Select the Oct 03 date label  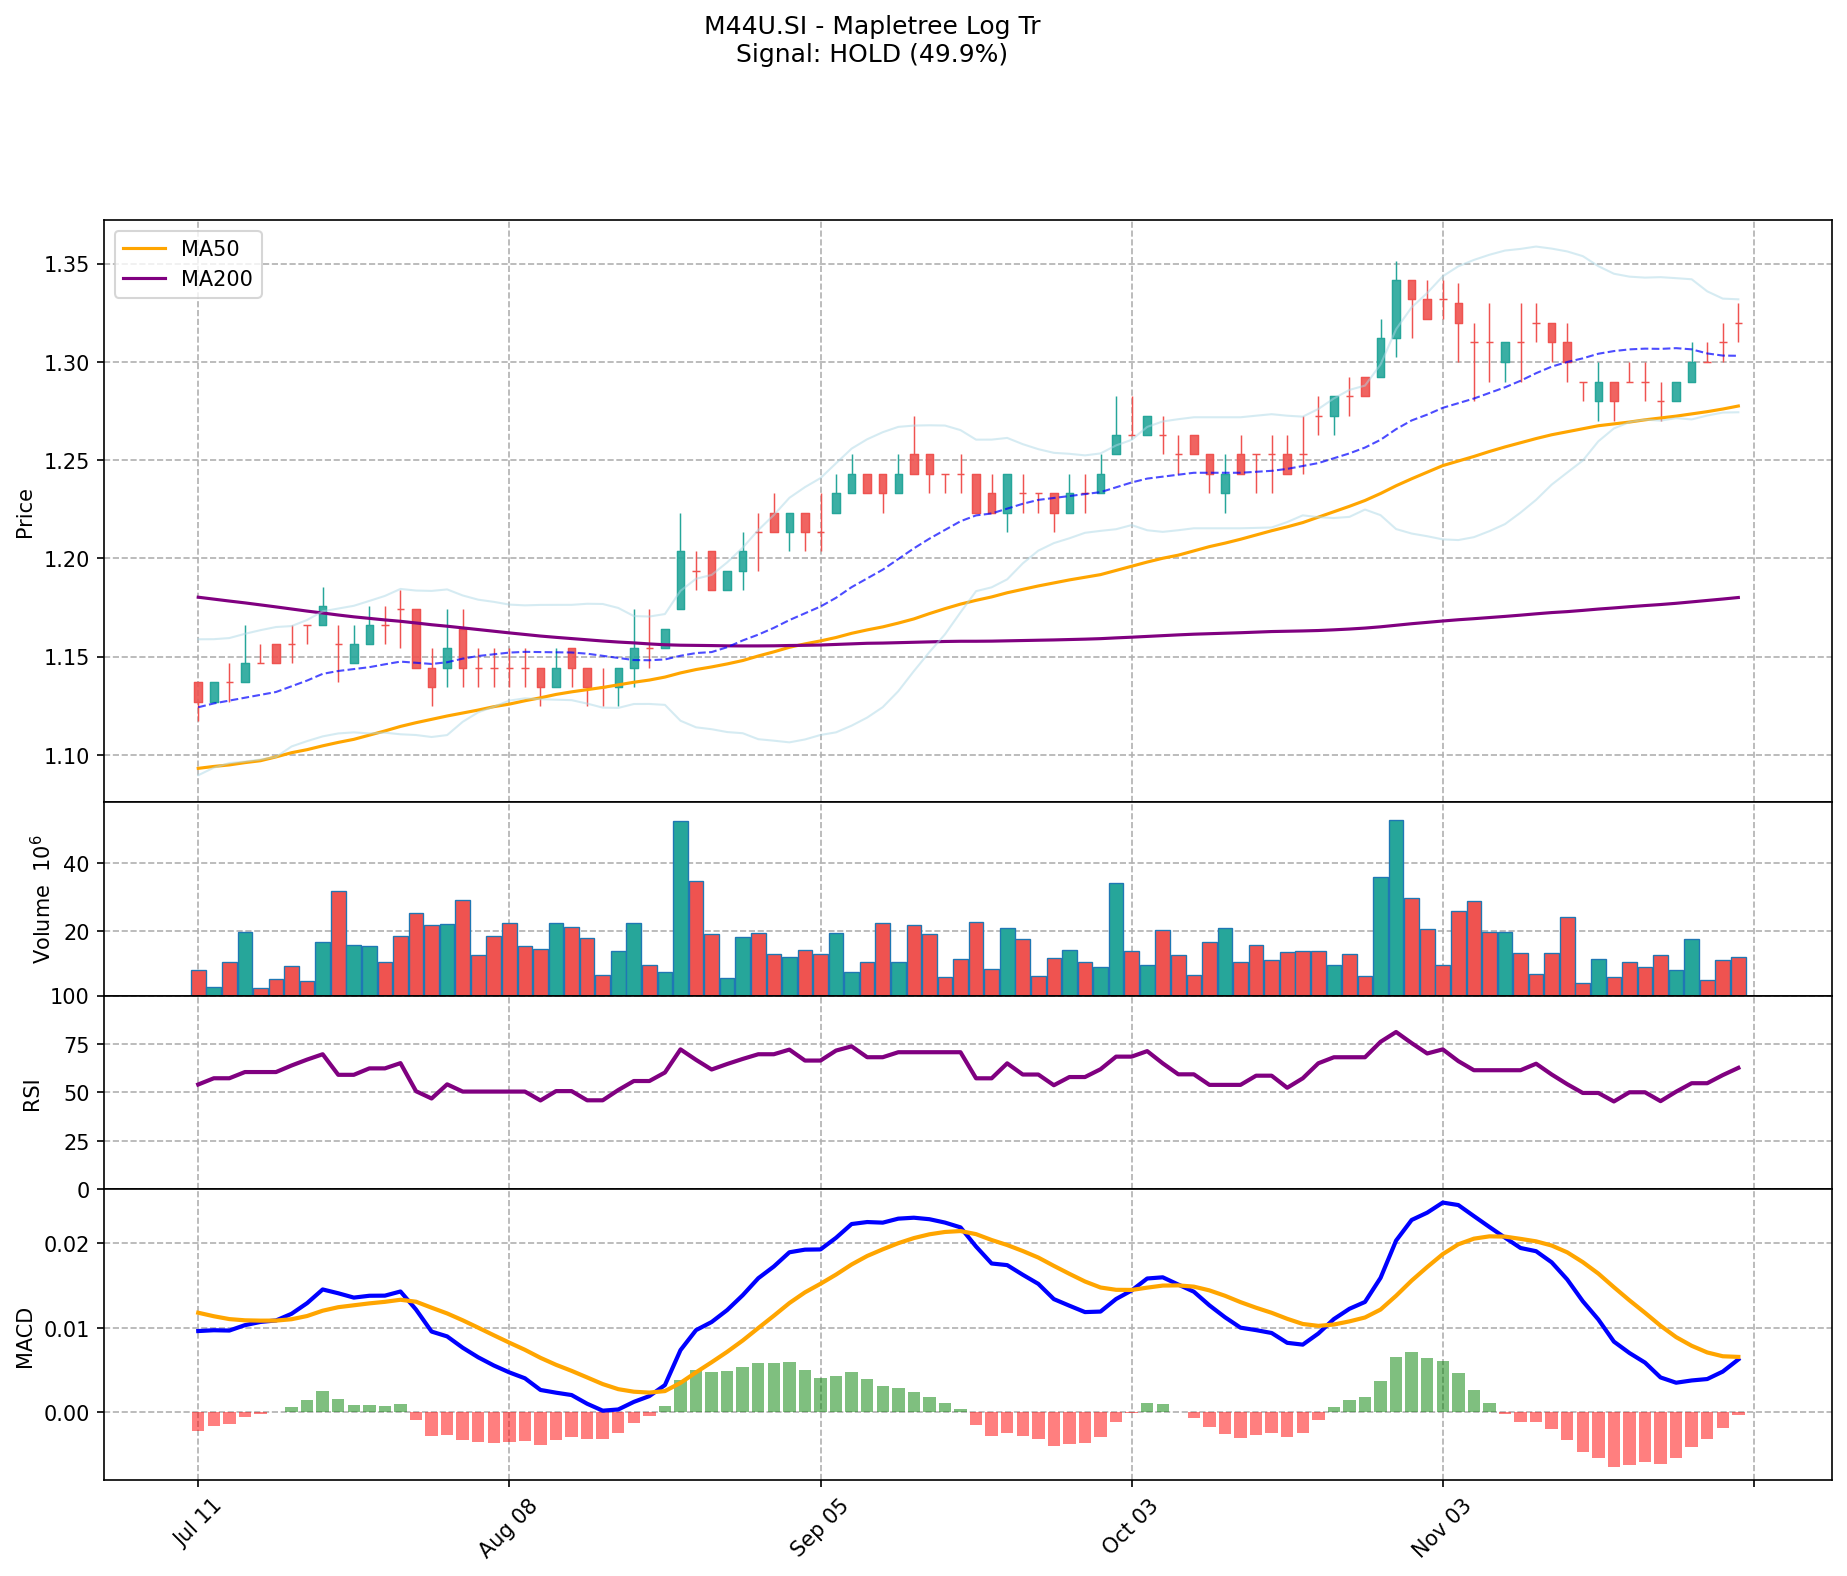pyautogui.click(x=1127, y=1526)
